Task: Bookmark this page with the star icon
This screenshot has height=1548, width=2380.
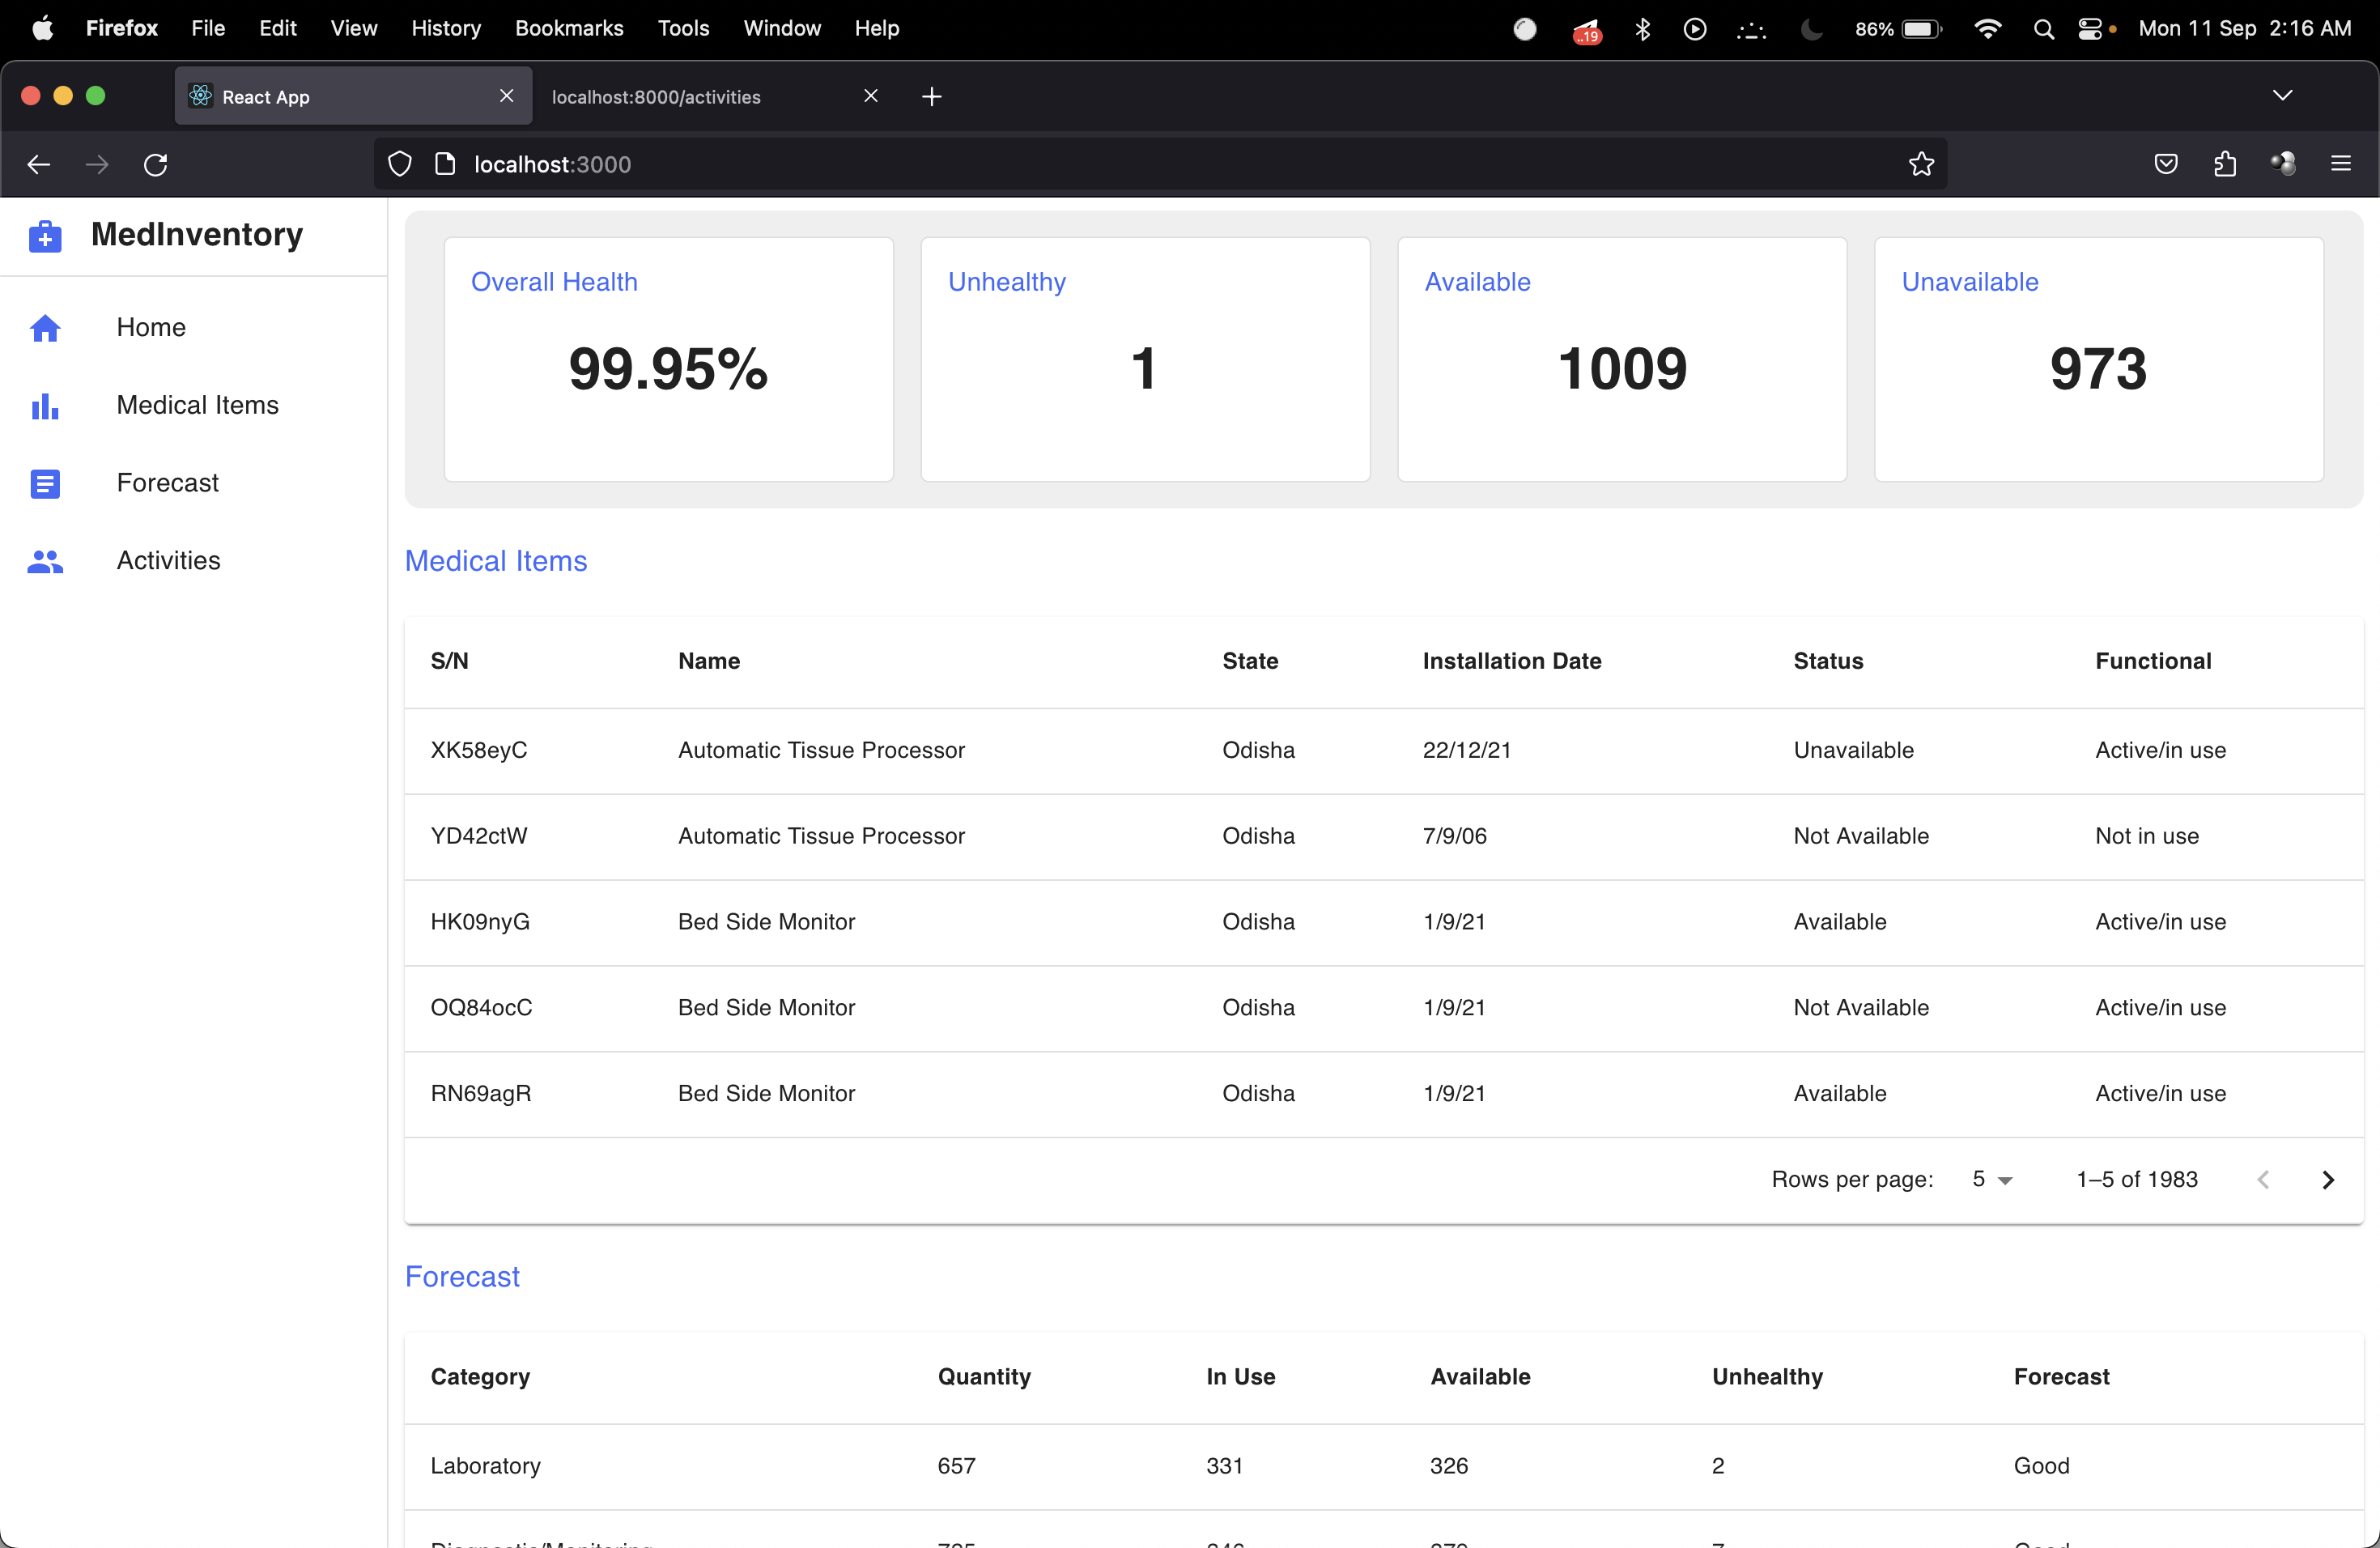Action: pyautogui.click(x=1921, y=164)
